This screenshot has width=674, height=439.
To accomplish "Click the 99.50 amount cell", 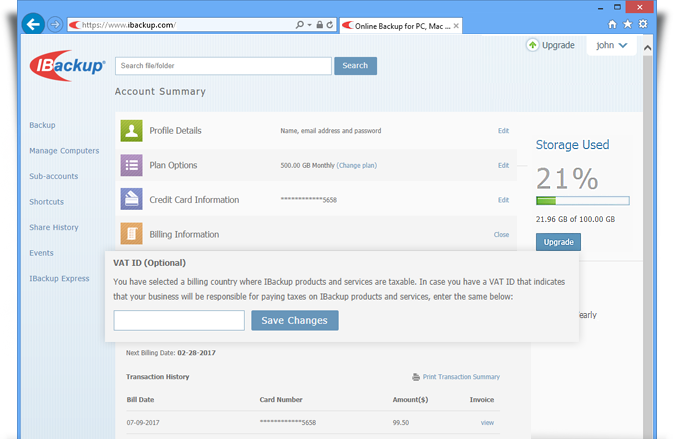I will pos(401,423).
